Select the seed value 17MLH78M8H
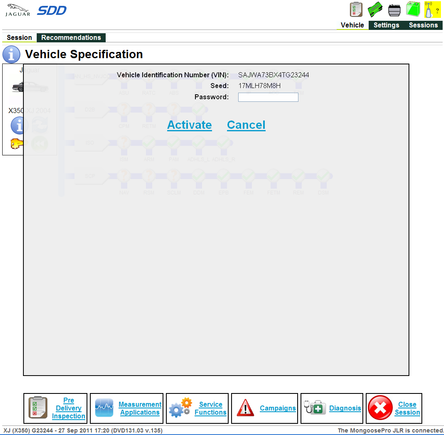Image resolution: width=444 pixels, height=435 pixels. pyautogui.click(x=259, y=86)
